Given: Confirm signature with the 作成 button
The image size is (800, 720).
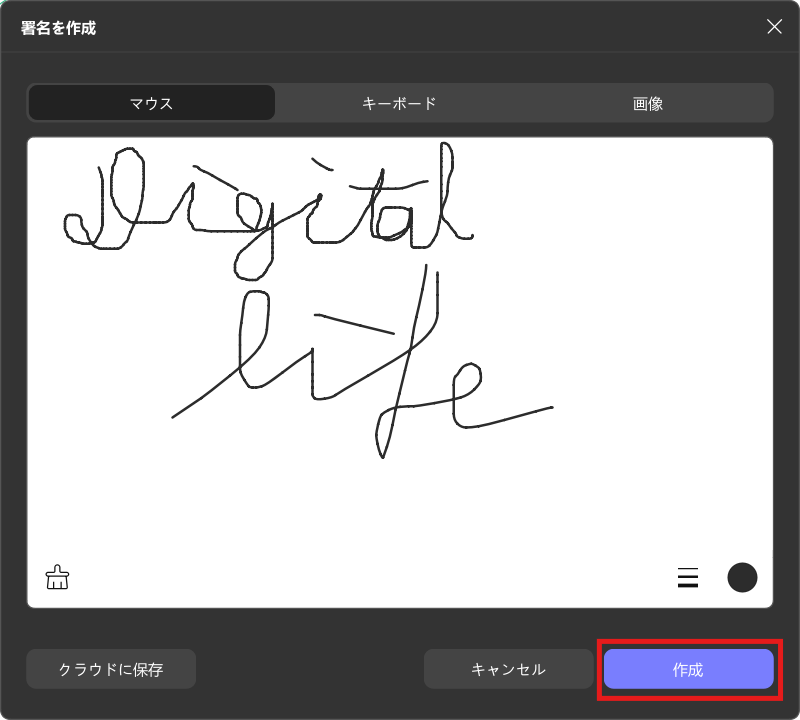Looking at the screenshot, I should (x=688, y=669).
